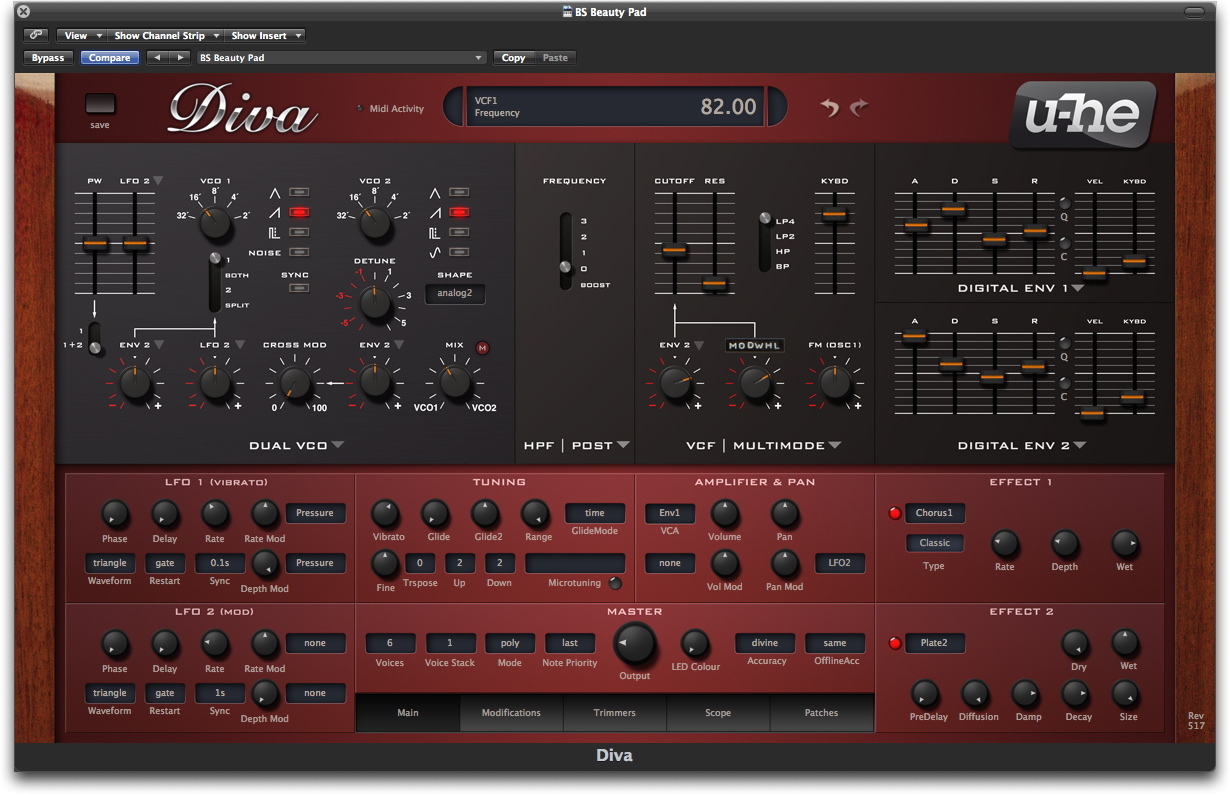
Task: Toggle the VCO Sync button
Action: pos(298,288)
